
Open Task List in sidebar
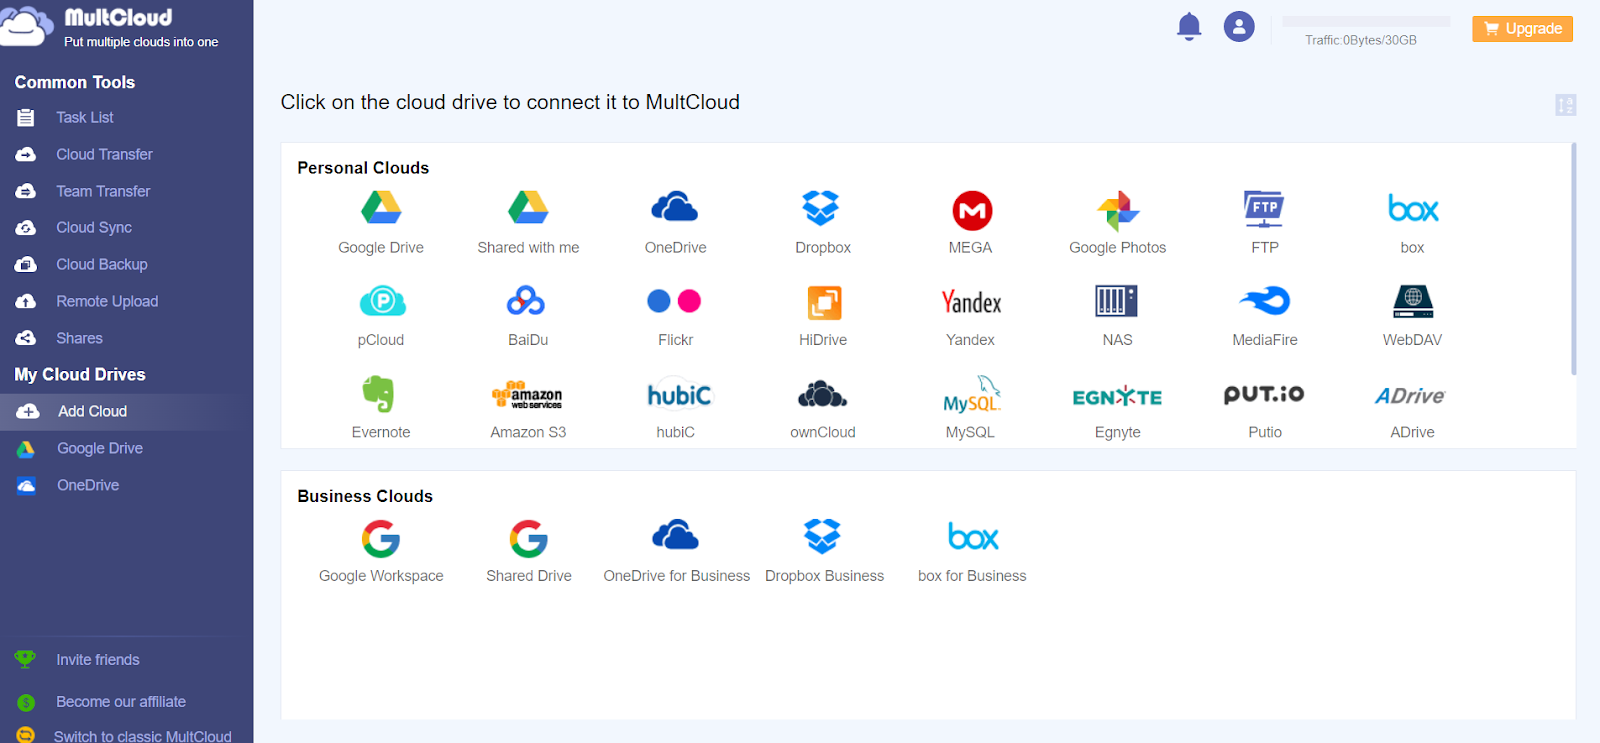tap(85, 118)
